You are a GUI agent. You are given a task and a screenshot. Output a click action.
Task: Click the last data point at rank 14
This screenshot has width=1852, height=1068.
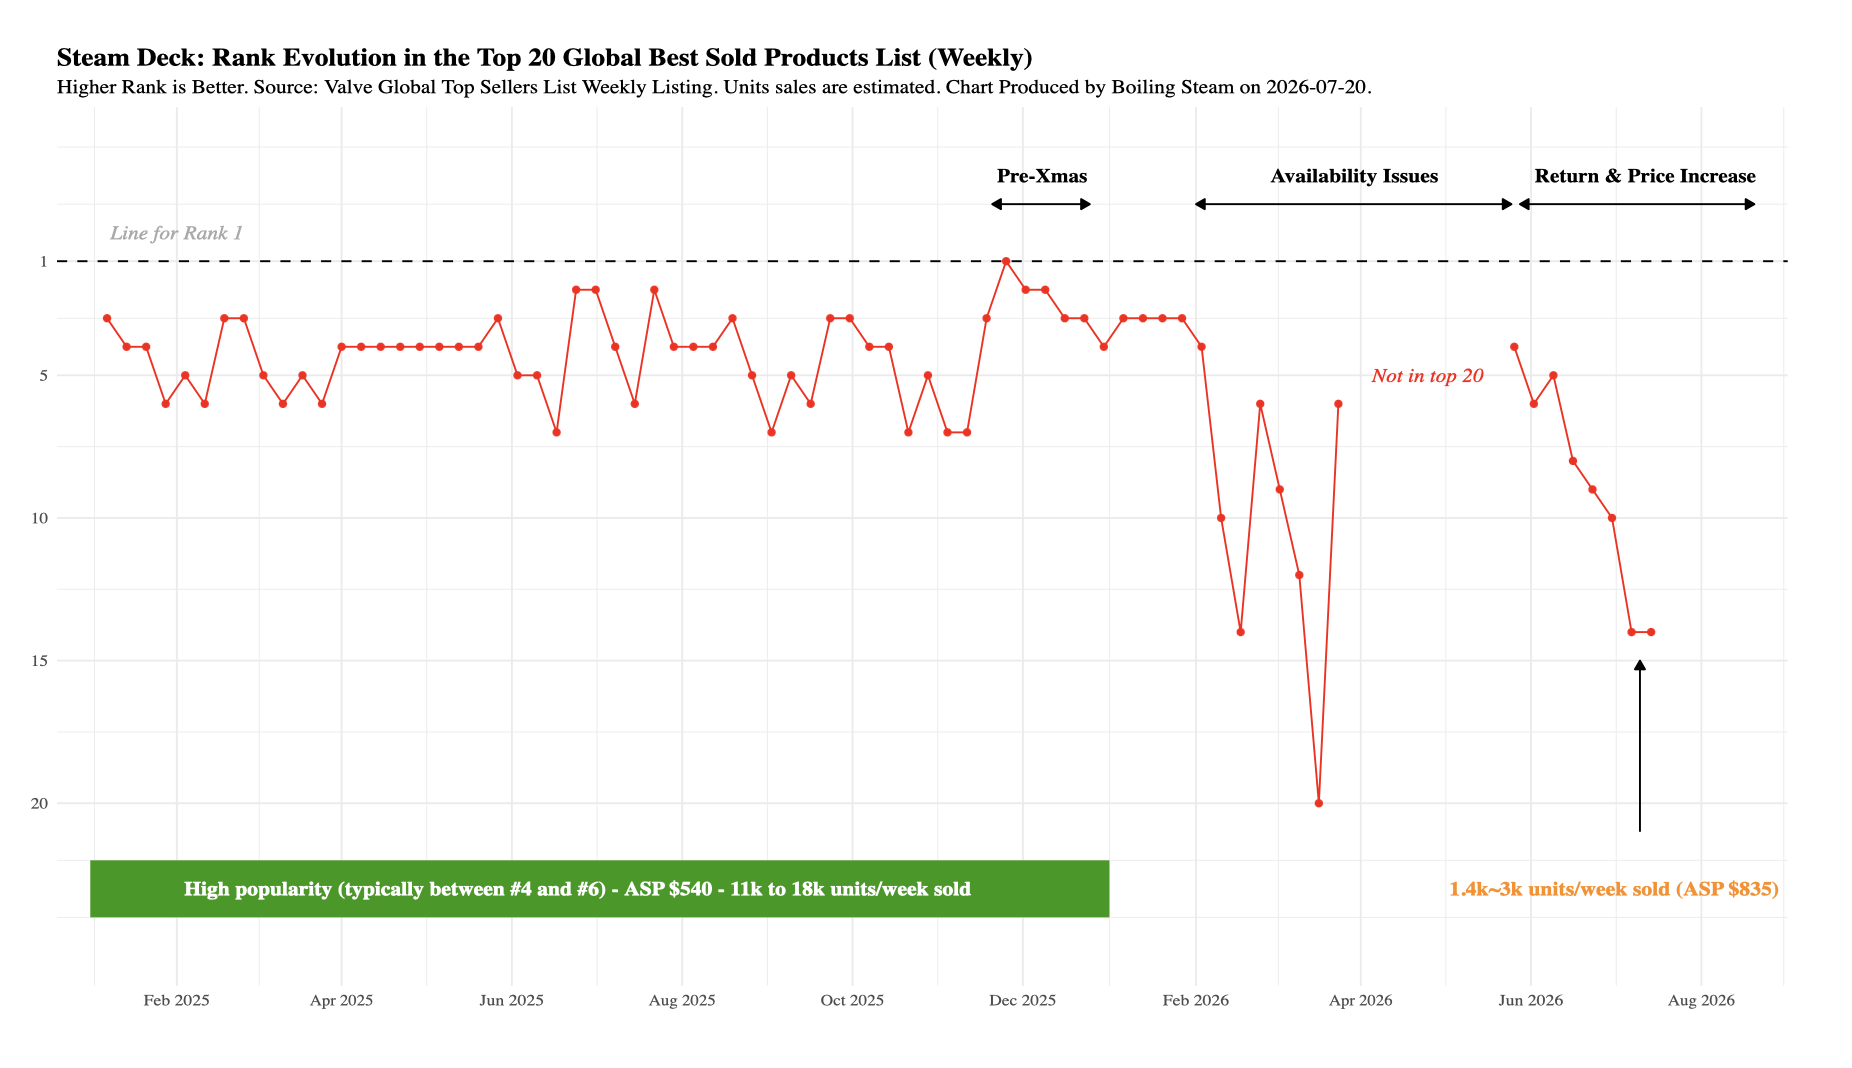[x=1651, y=632]
